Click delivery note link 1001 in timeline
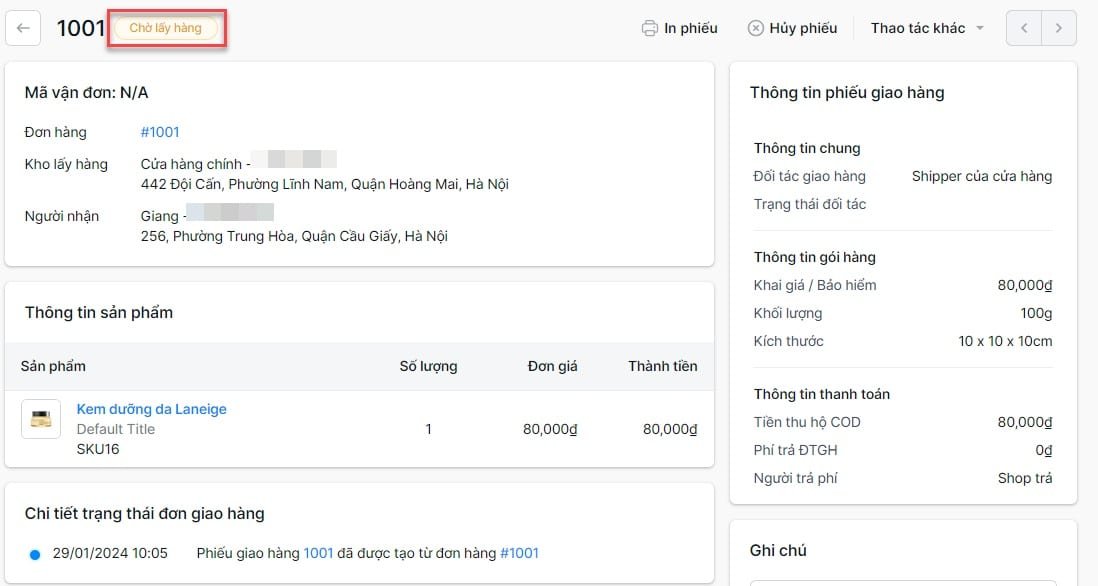Viewport: 1098px width, 586px height. [316, 552]
